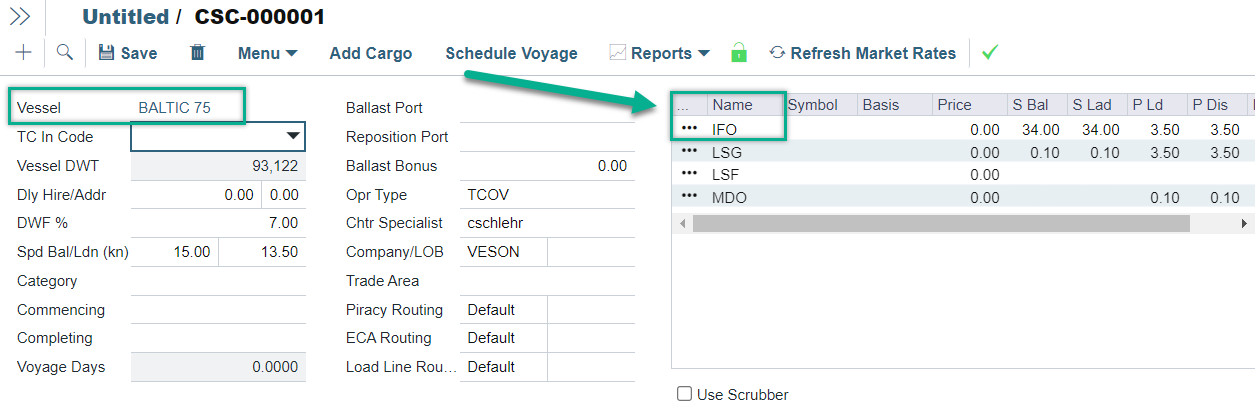Click the Ballast Port input field
The image size is (1255, 411).
(546, 108)
